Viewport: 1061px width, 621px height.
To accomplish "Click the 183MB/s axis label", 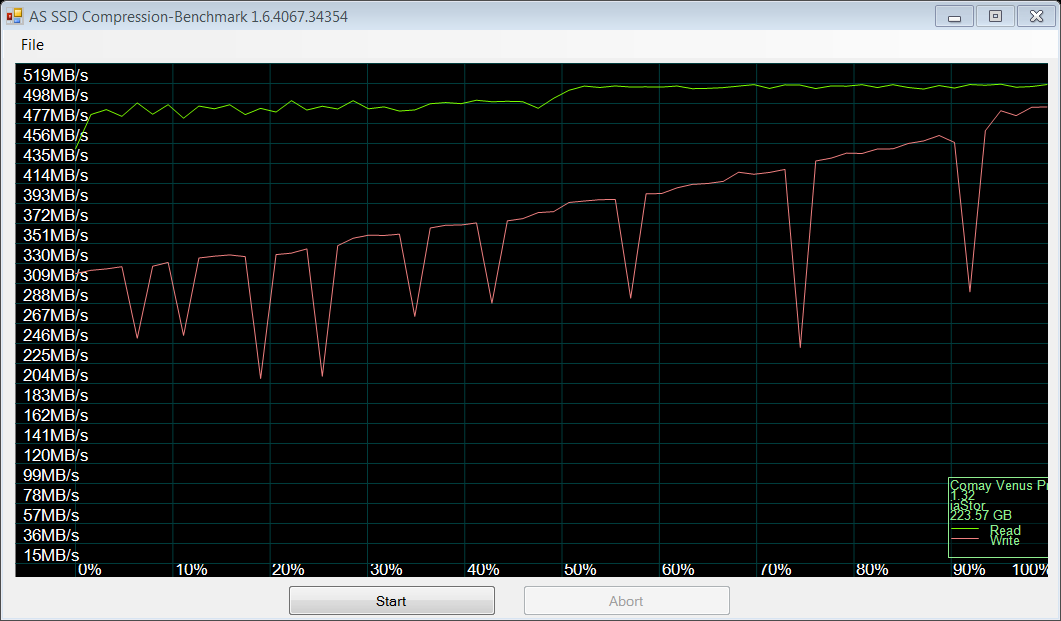I will (55, 395).
